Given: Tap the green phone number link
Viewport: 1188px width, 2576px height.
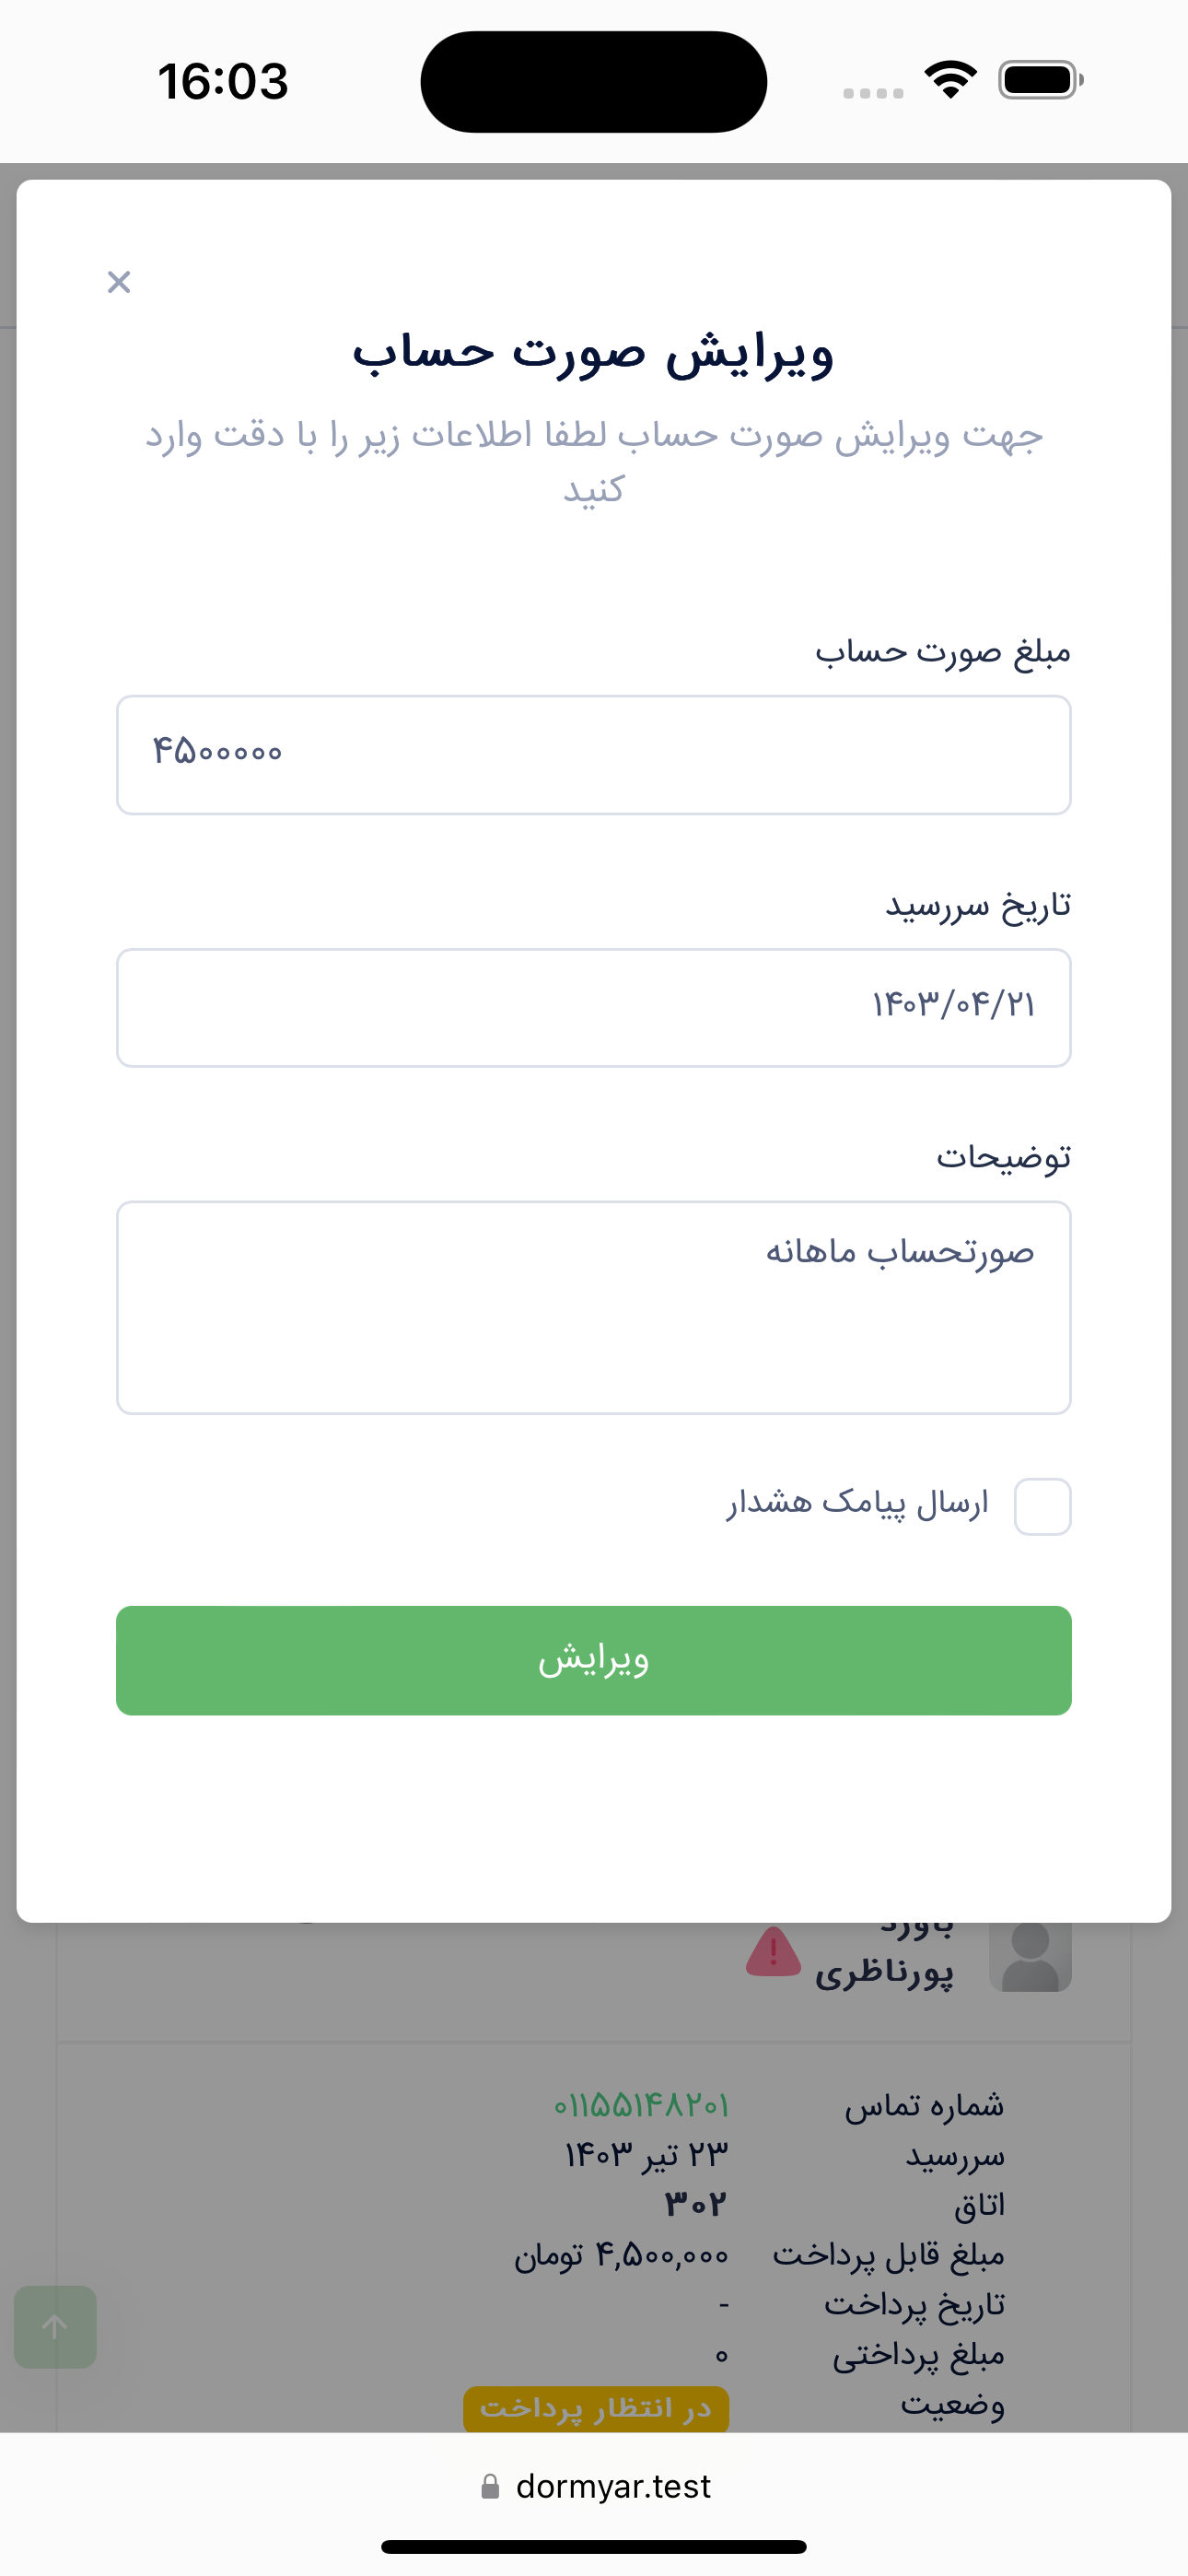Looking at the screenshot, I should pyautogui.click(x=641, y=2105).
